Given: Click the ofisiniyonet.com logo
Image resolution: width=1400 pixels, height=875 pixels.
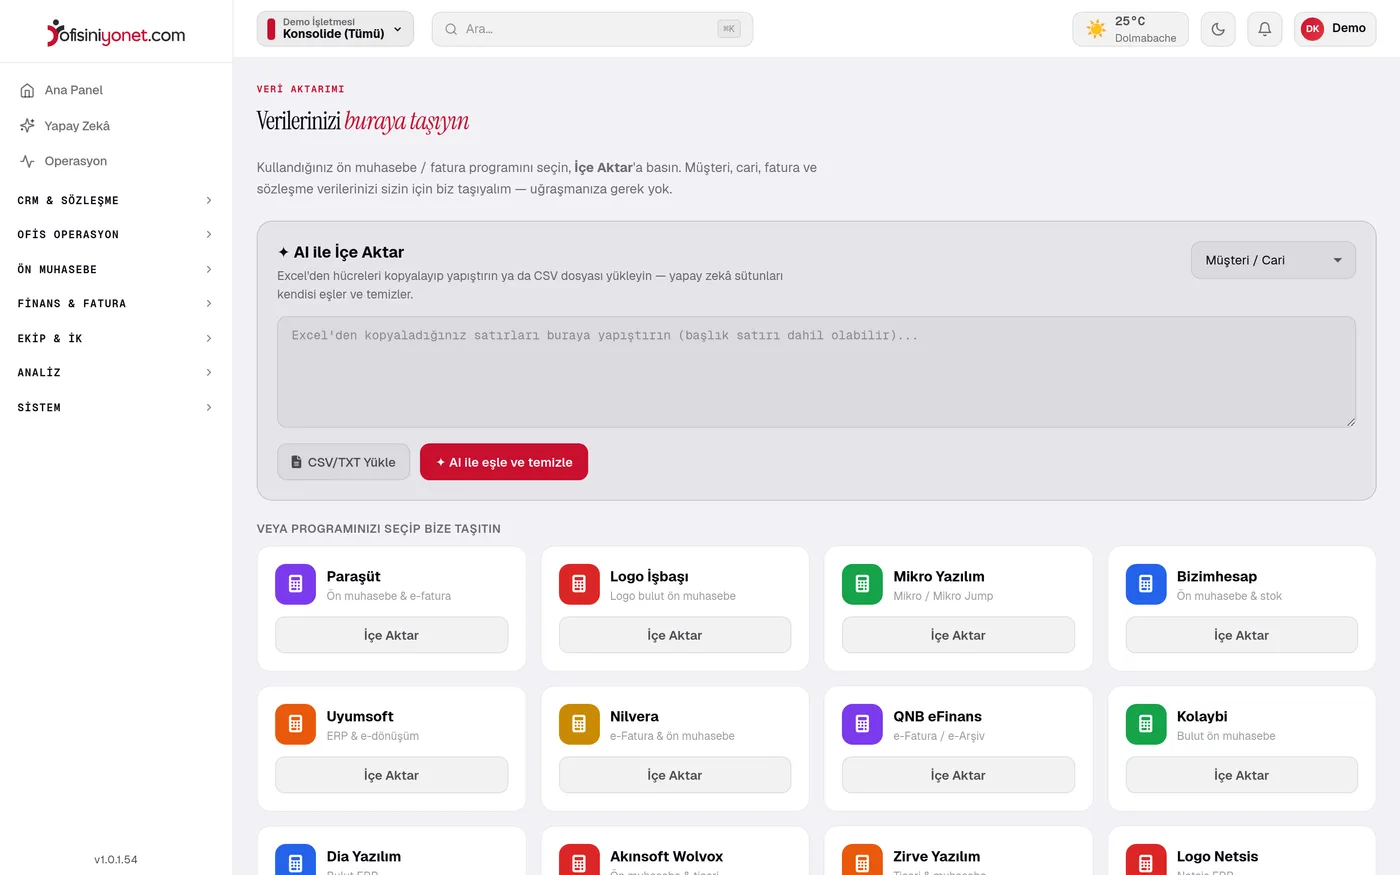Looking at the screenshot, I should 116,33.
